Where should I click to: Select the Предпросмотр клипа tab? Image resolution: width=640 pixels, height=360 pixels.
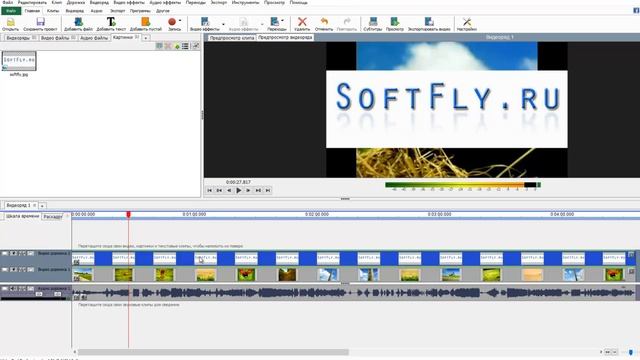pyautogui.click(x=231, y=38)
